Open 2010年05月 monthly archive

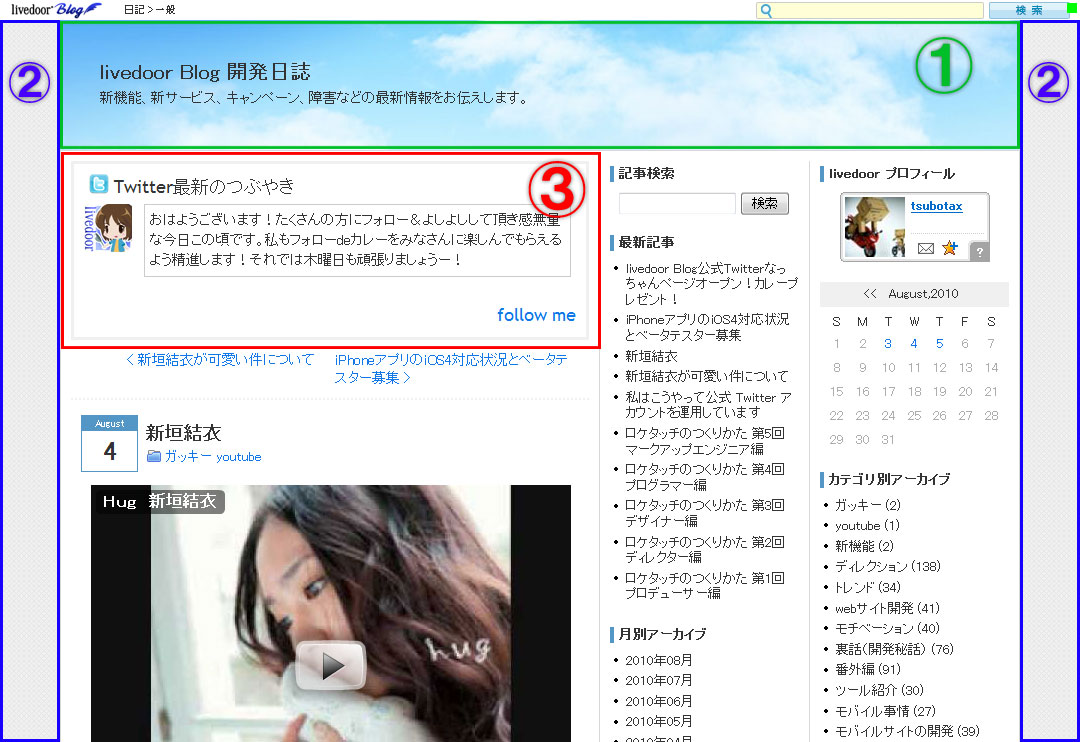tap(658, 721)
